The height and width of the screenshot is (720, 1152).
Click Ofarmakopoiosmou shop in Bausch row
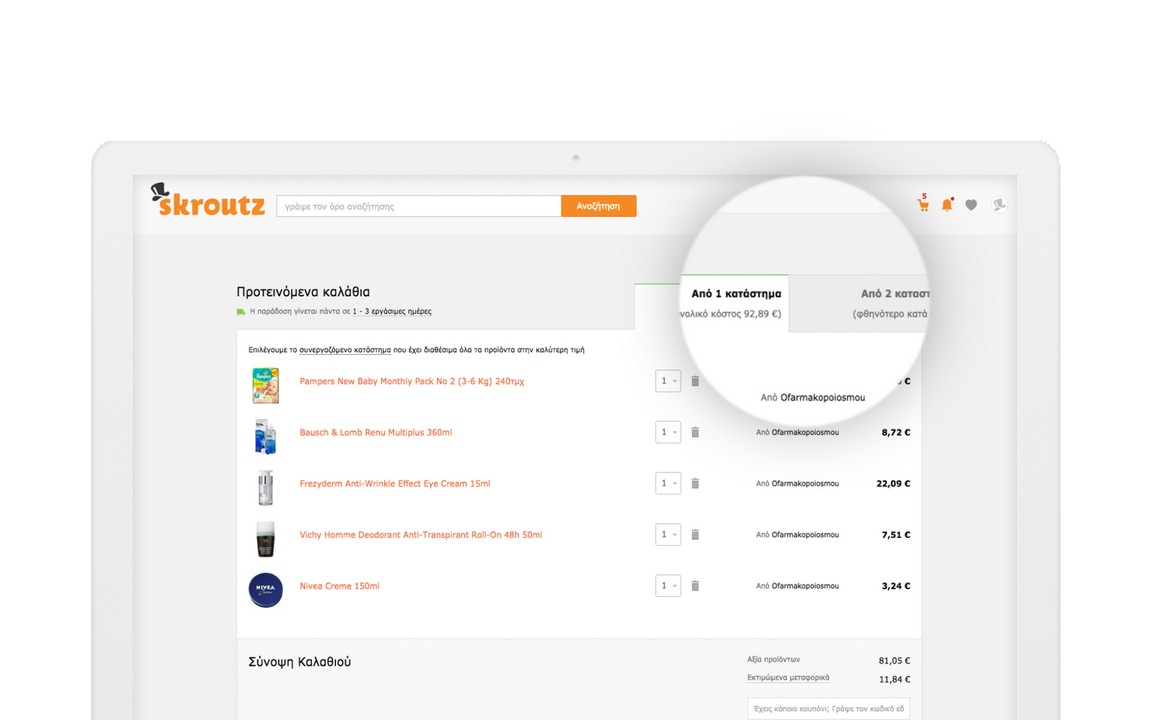pos(804,432)
